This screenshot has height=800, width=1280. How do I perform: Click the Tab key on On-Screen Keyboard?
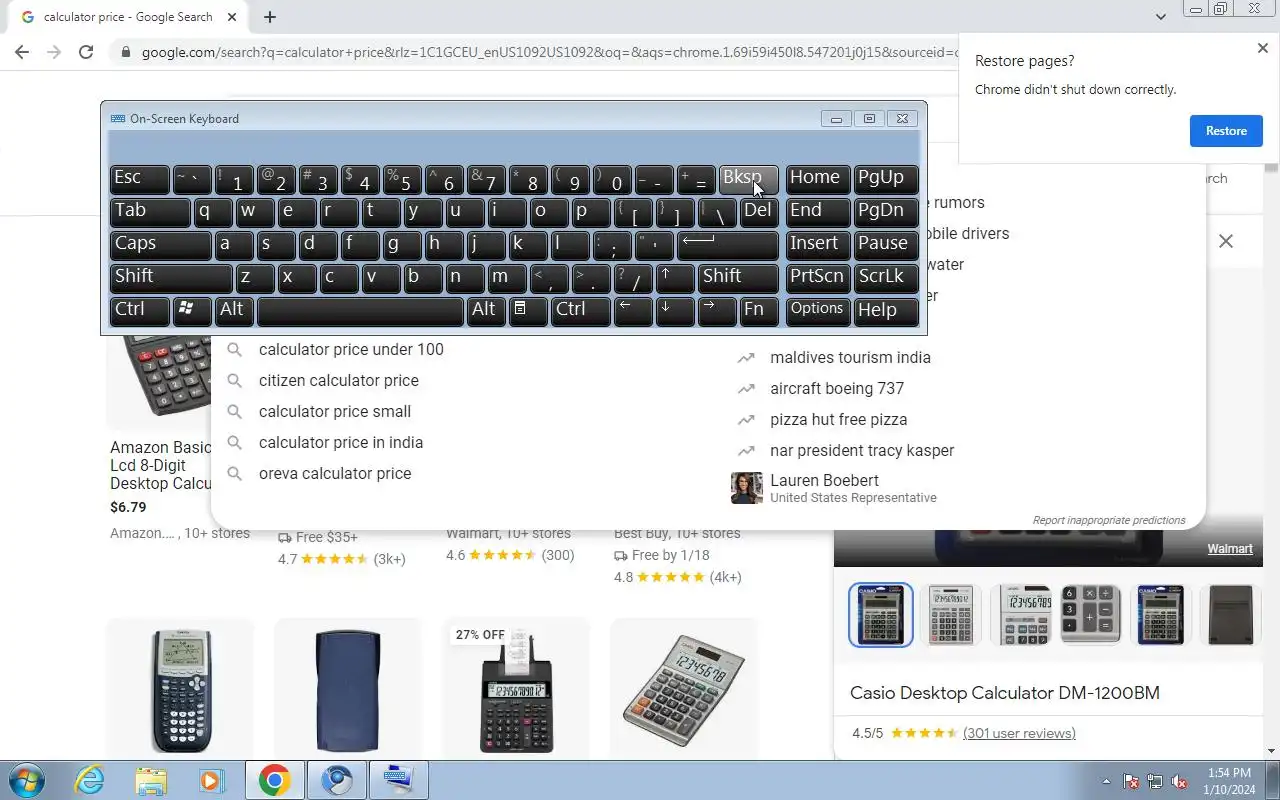pos(150,212)
